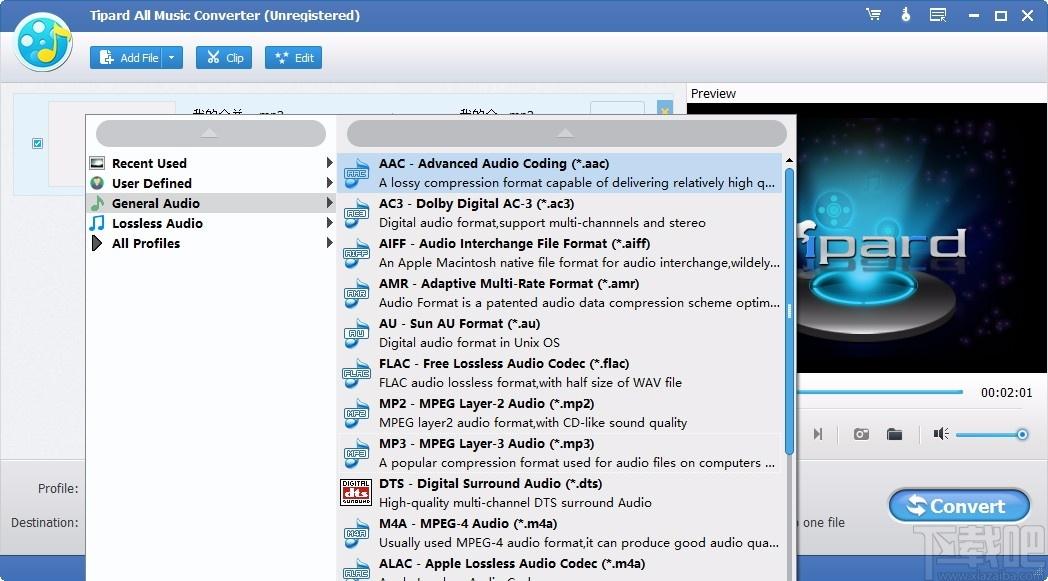Screen dimensions: 1048x581
Task: Click the Convert button
Action: pos(958,506)
